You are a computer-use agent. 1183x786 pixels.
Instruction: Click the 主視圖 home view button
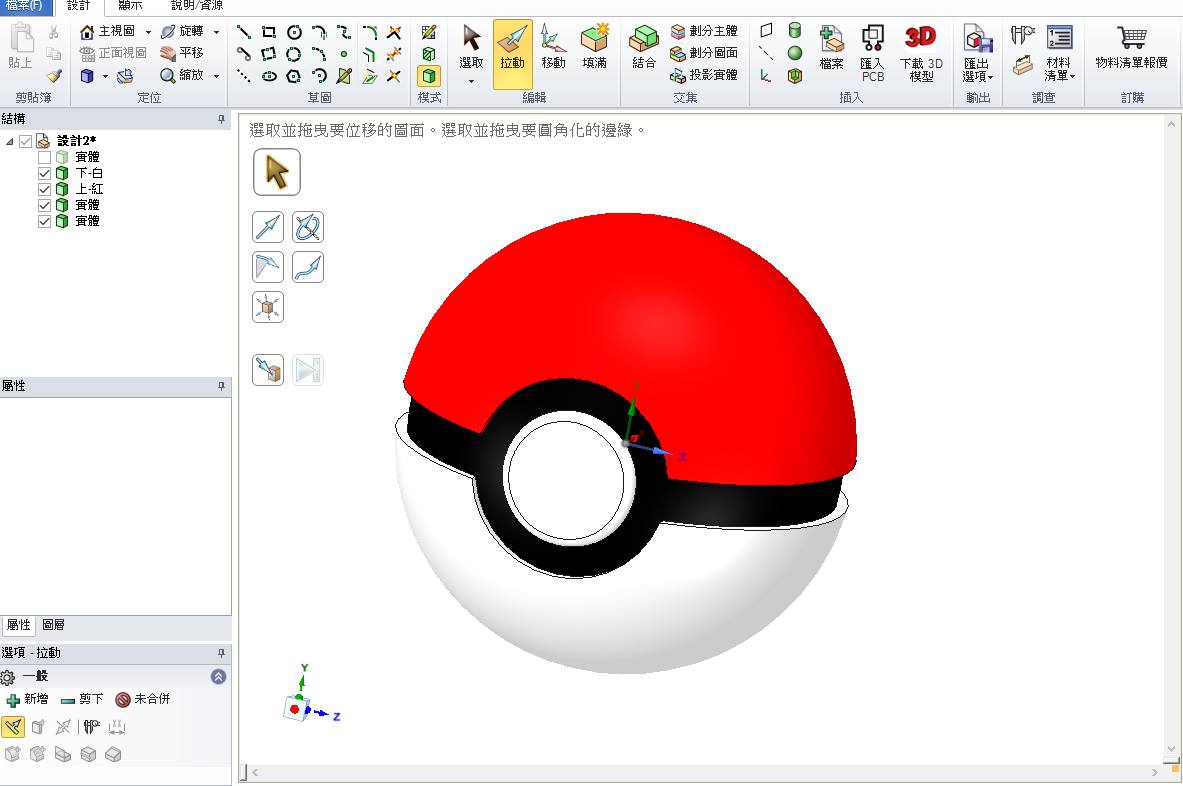(107, 31)
